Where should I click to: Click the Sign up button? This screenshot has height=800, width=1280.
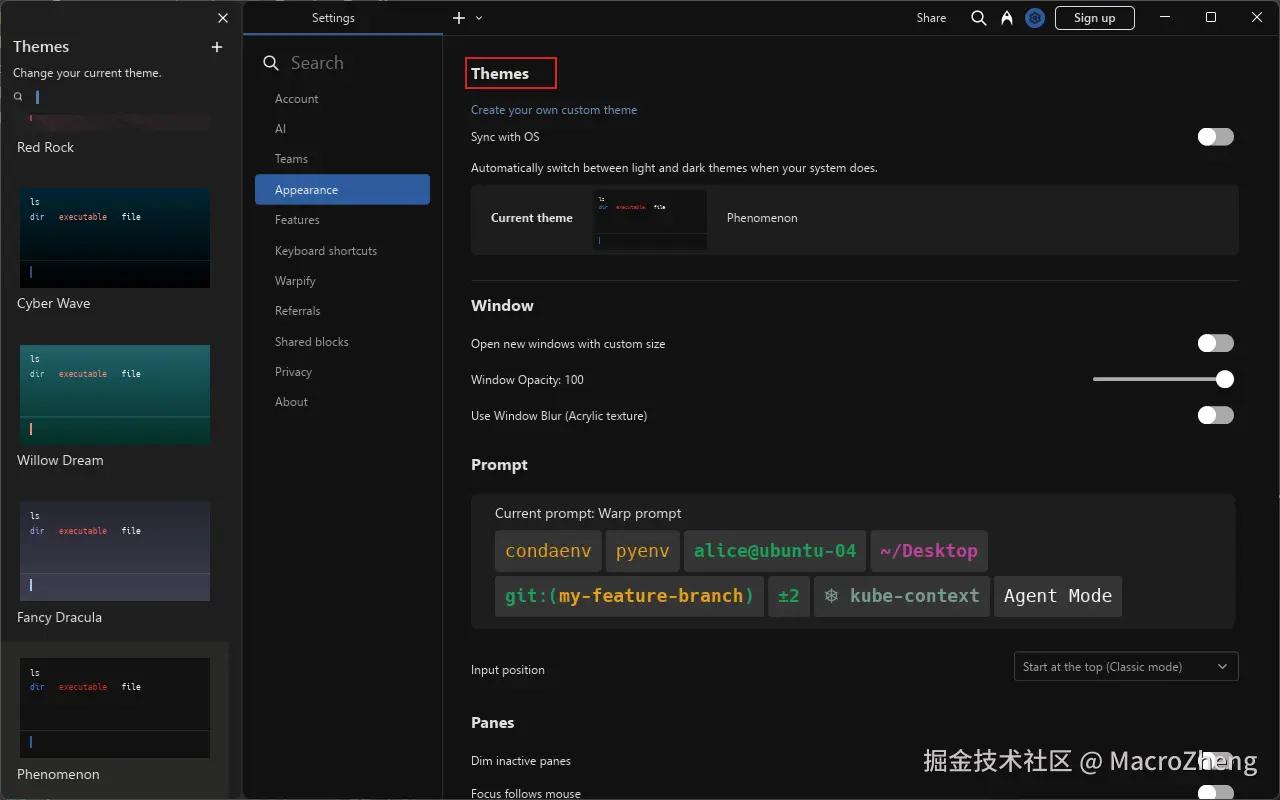tap(1095, 18)
